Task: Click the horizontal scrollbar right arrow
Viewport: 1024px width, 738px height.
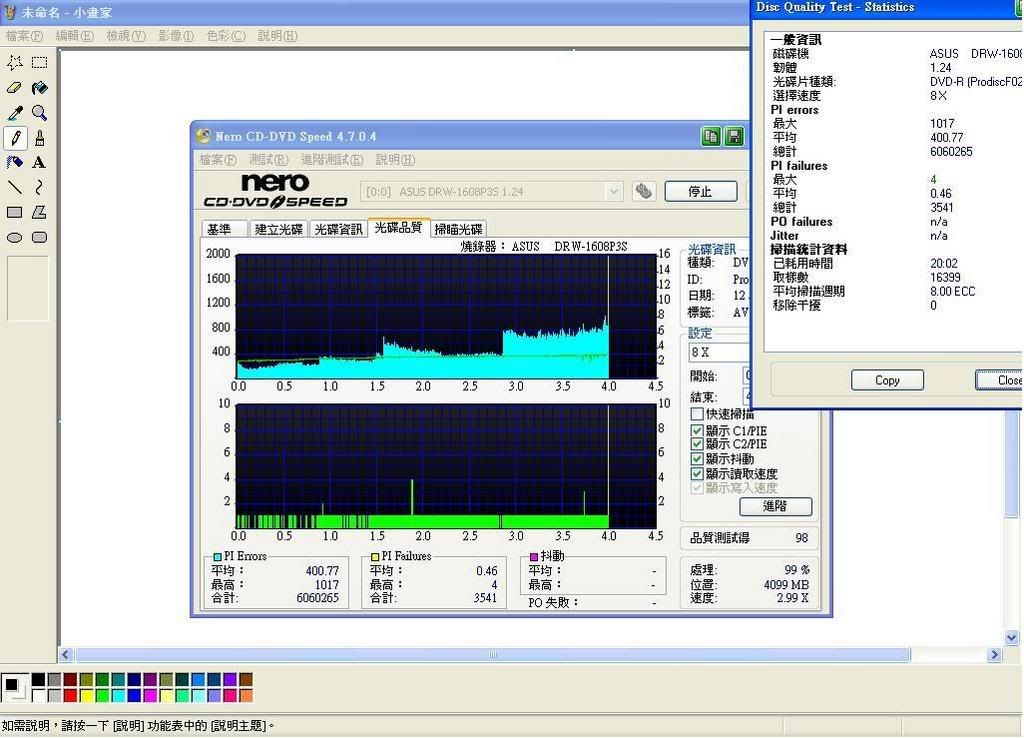Action: pyautogui.click(x=994, y=655)
